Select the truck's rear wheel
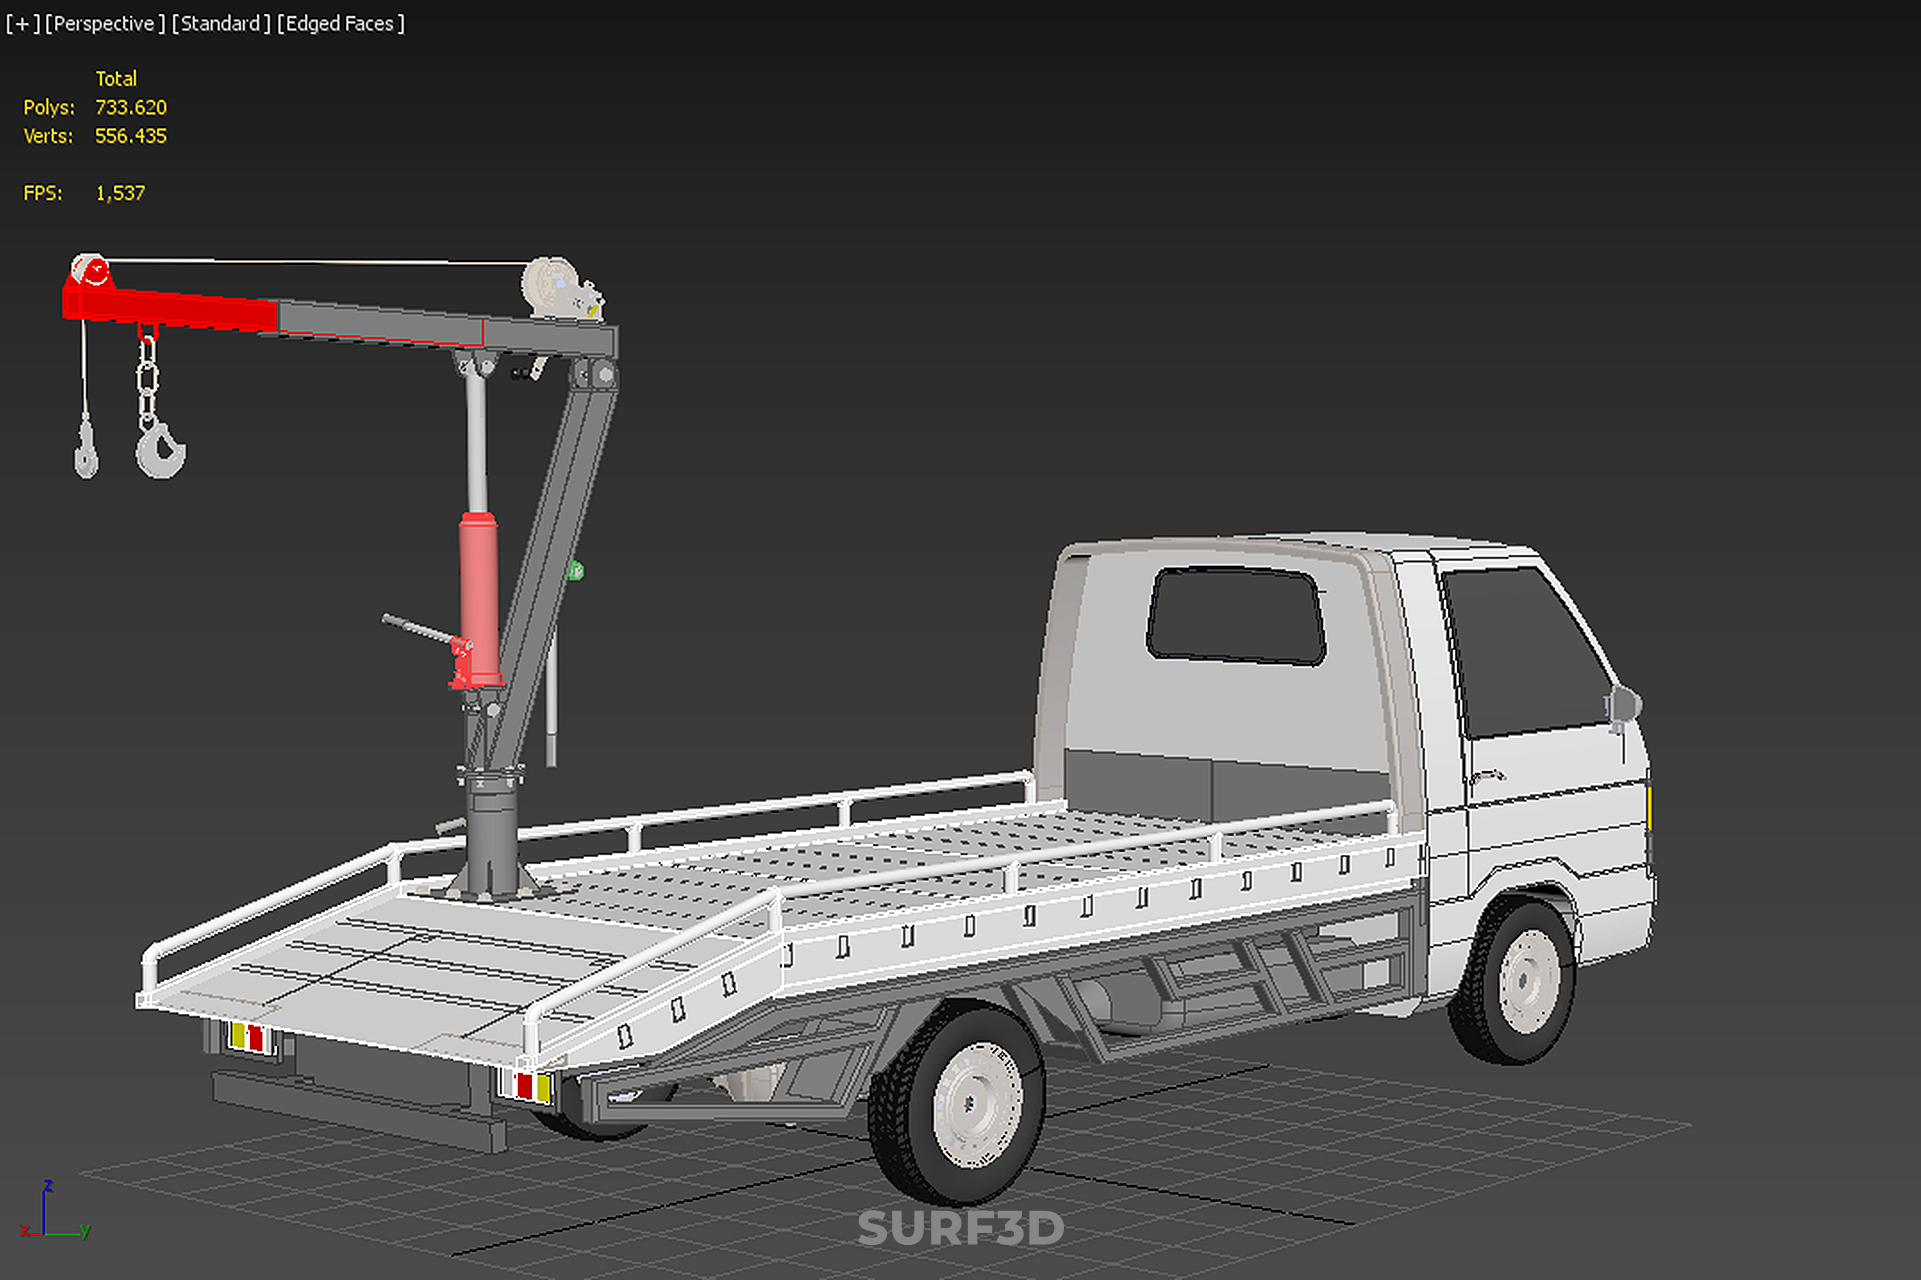Image resolution: width=1921 pixels, height=1280 pixels. click(x=960, y=1100)
